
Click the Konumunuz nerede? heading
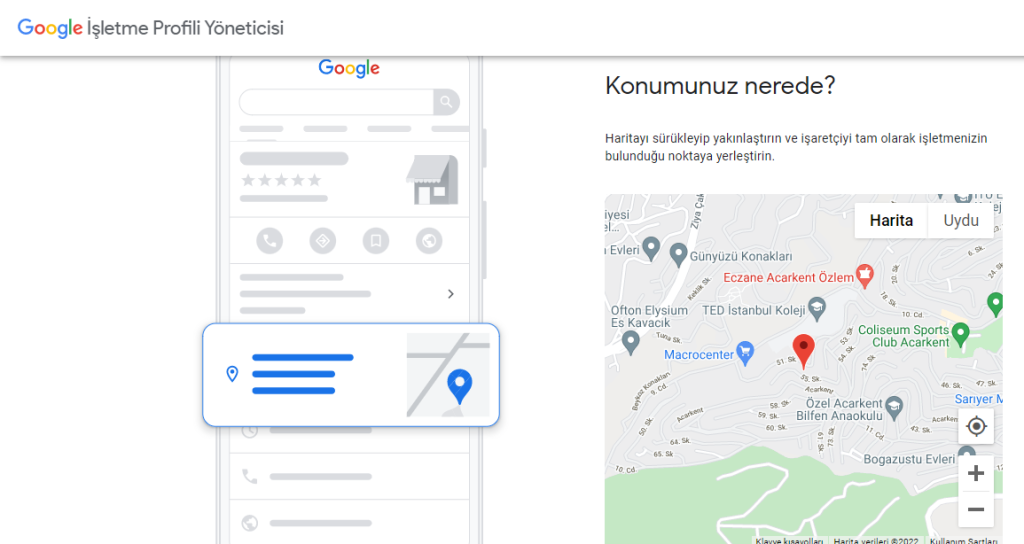(720, 86)
